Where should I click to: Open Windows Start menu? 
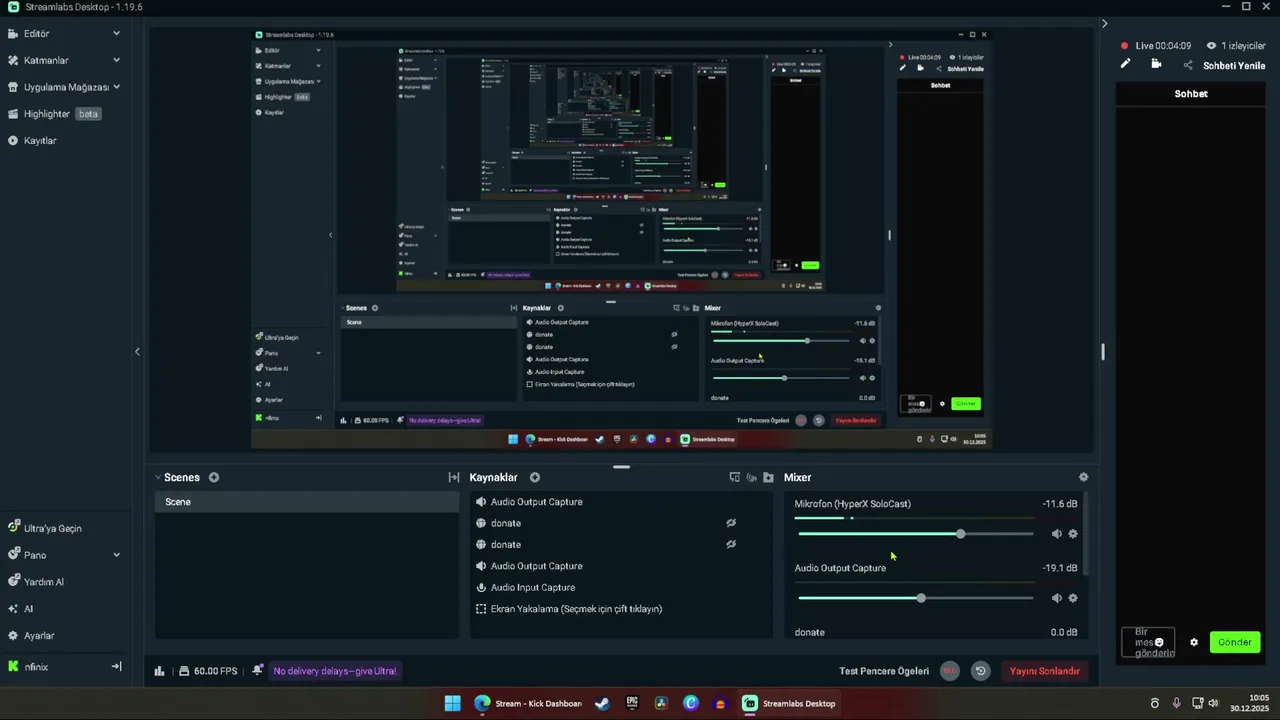(x=452, y=703)
